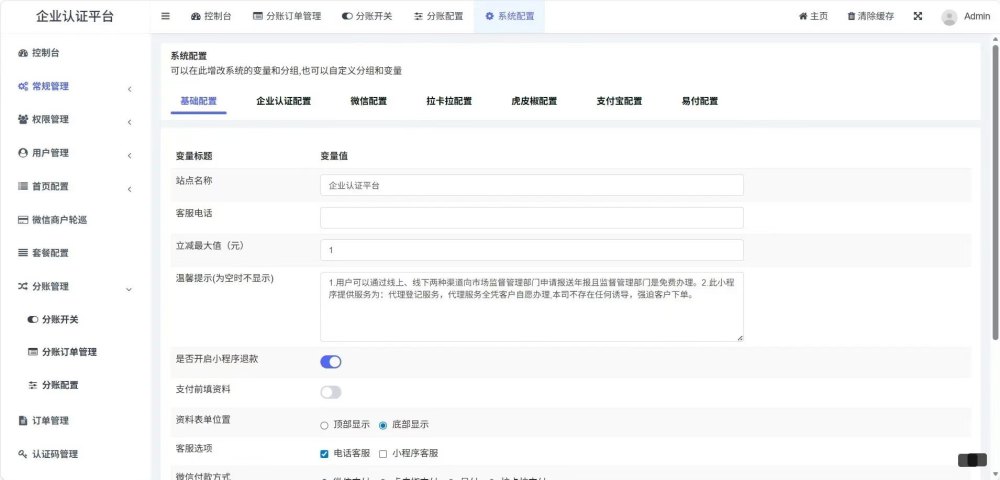Click the 套餐配置 bars icon
1000x480 pixels.
coord(22,253)
